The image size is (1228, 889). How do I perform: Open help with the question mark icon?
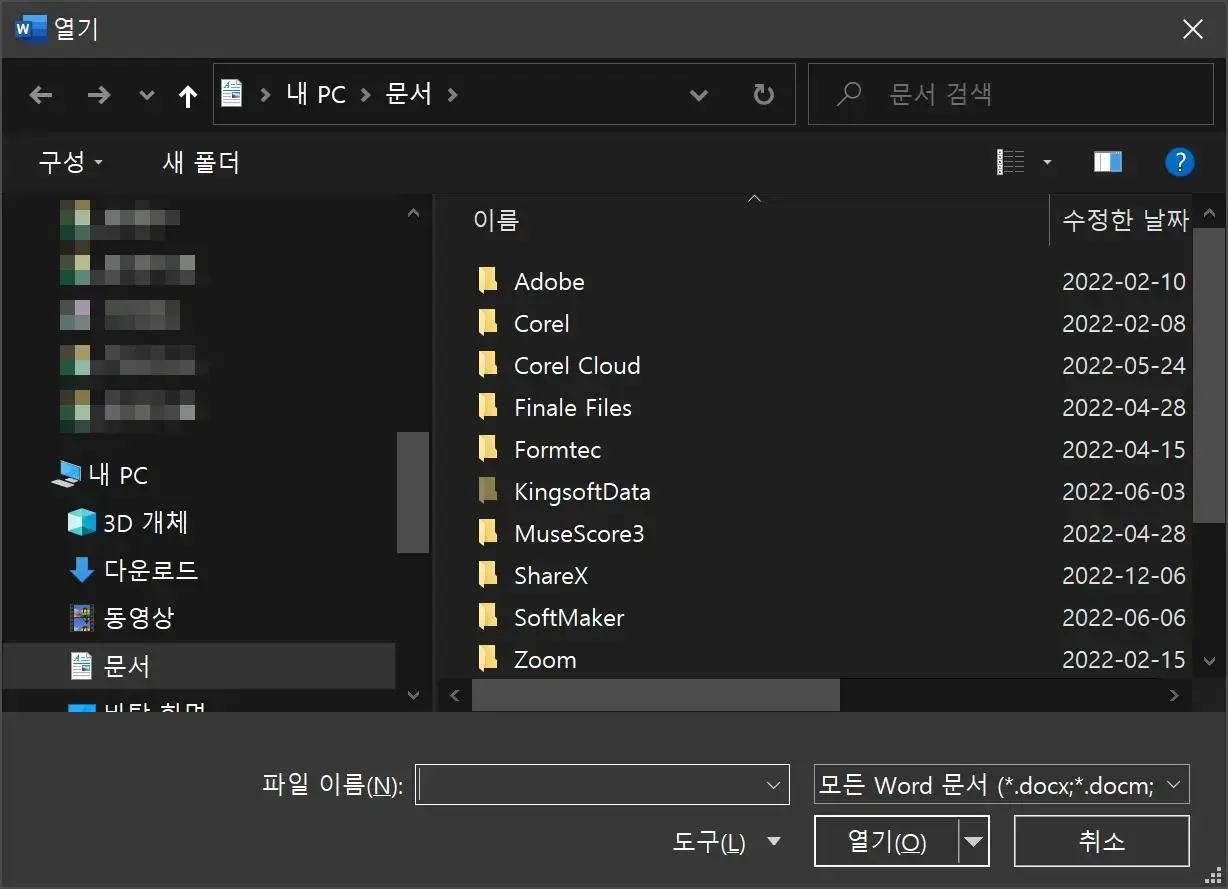coord(1180,162)
